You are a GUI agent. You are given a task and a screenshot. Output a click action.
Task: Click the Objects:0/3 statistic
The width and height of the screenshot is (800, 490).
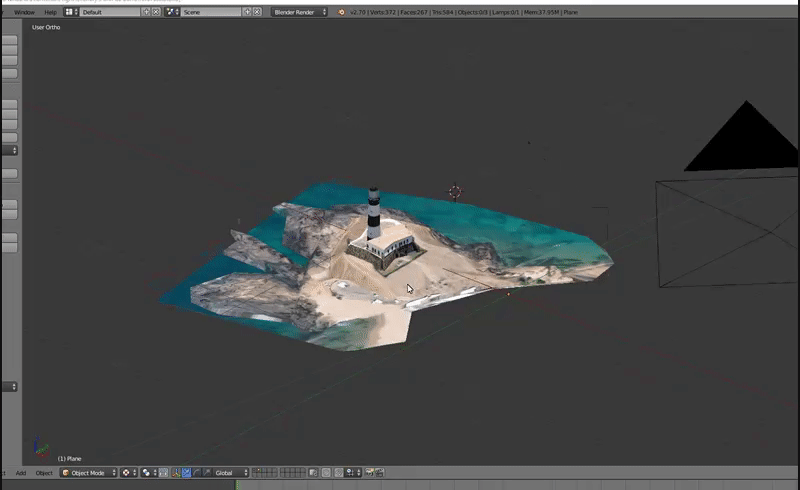pyautogui.click(x=472, y=12)
